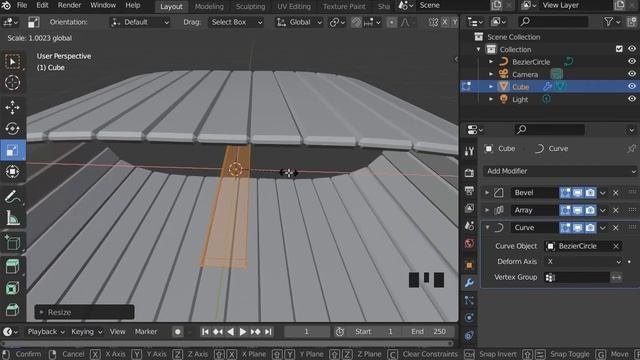Switch to the UV Editing workspace tab
640x360 pixels.
[x=294, y=6]
